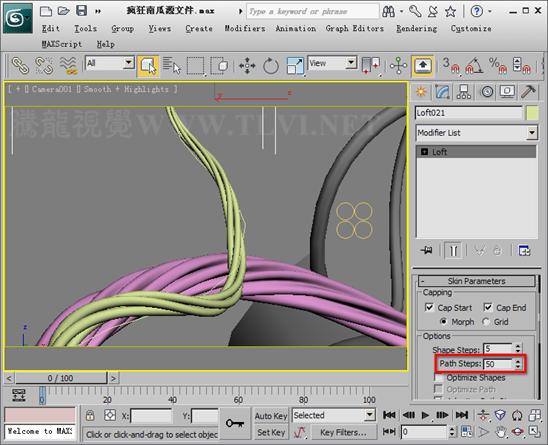Screen dimensions: 548x445
Task: Open the Motion command panel tab
Action: click(487, 92)
